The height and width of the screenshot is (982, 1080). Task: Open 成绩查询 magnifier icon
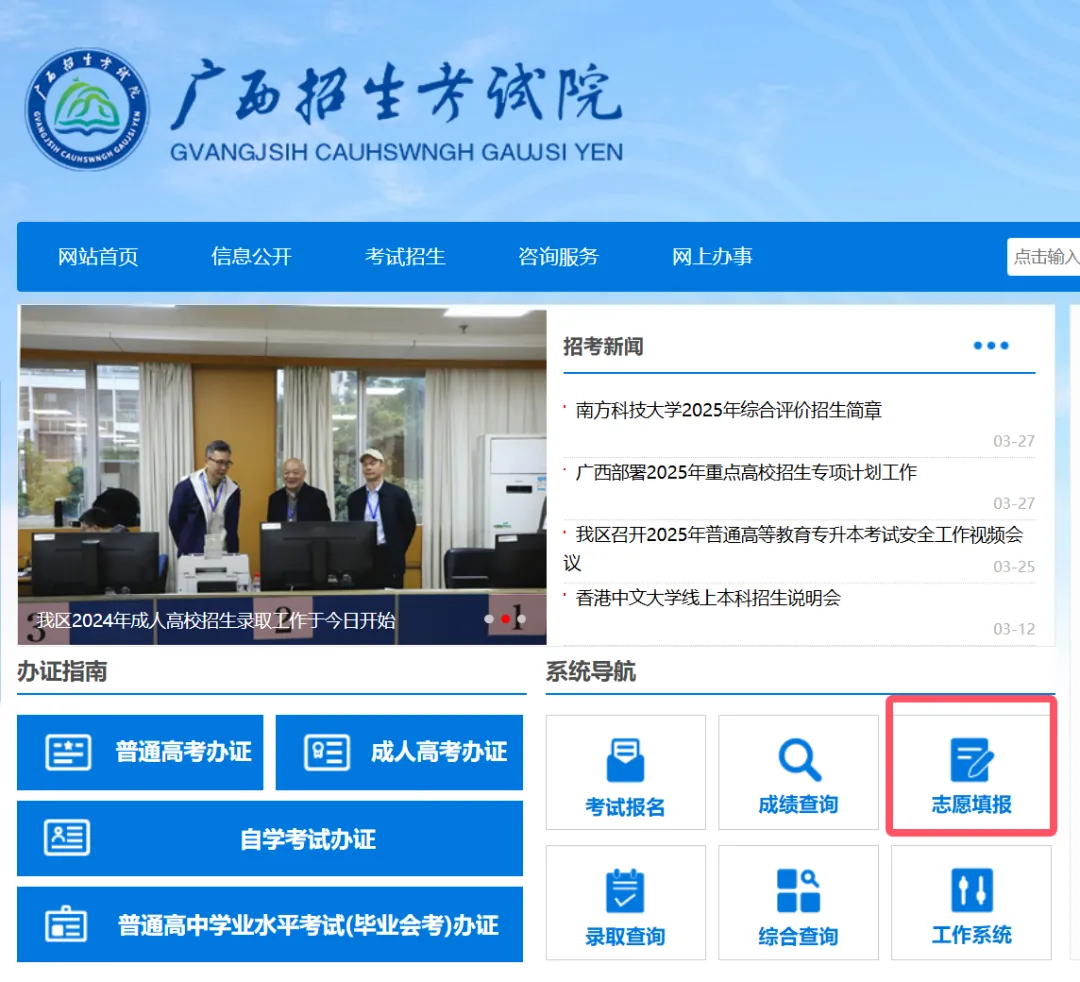(x=798, y=759)
